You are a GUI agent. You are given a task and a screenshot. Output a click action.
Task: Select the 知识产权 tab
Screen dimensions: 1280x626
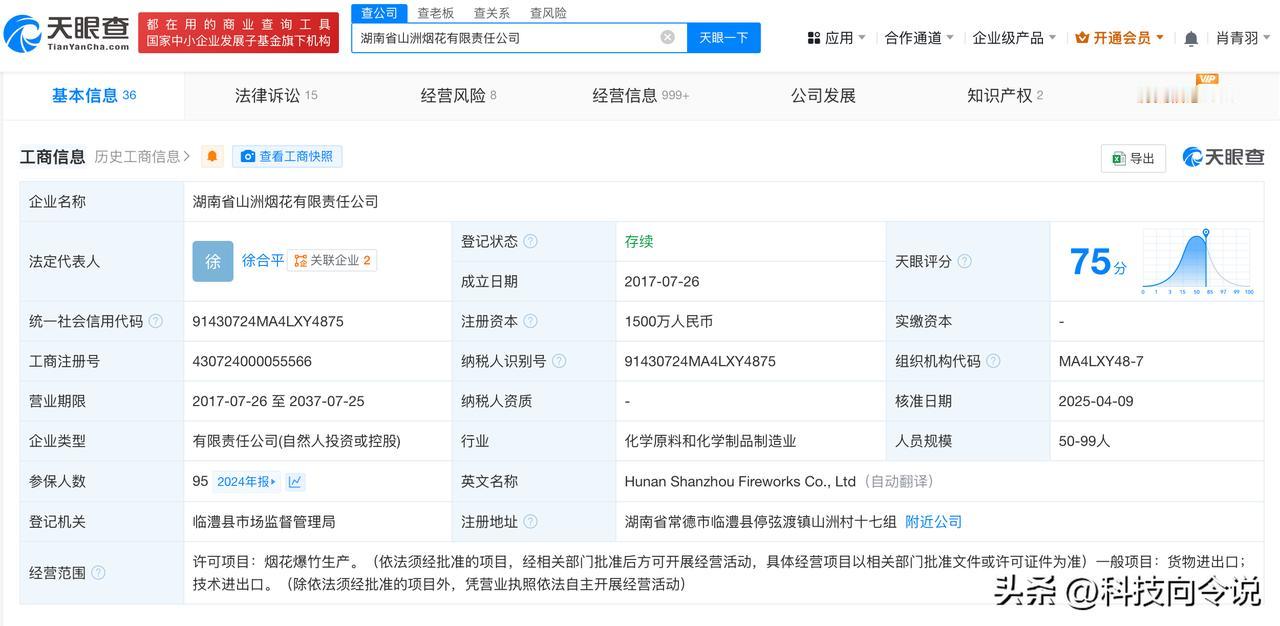coord(1005,95)
